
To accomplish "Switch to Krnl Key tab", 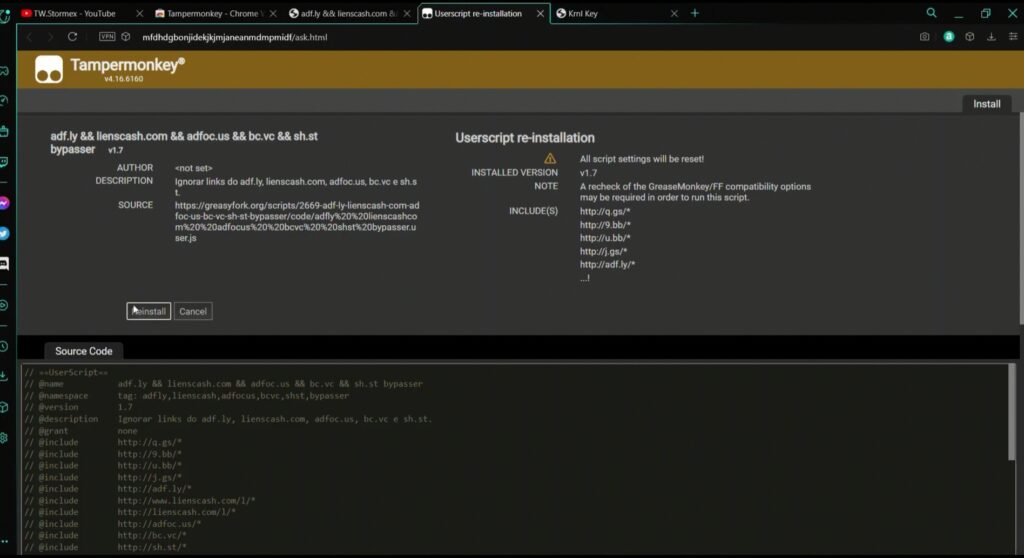I will tap(616, 13).
